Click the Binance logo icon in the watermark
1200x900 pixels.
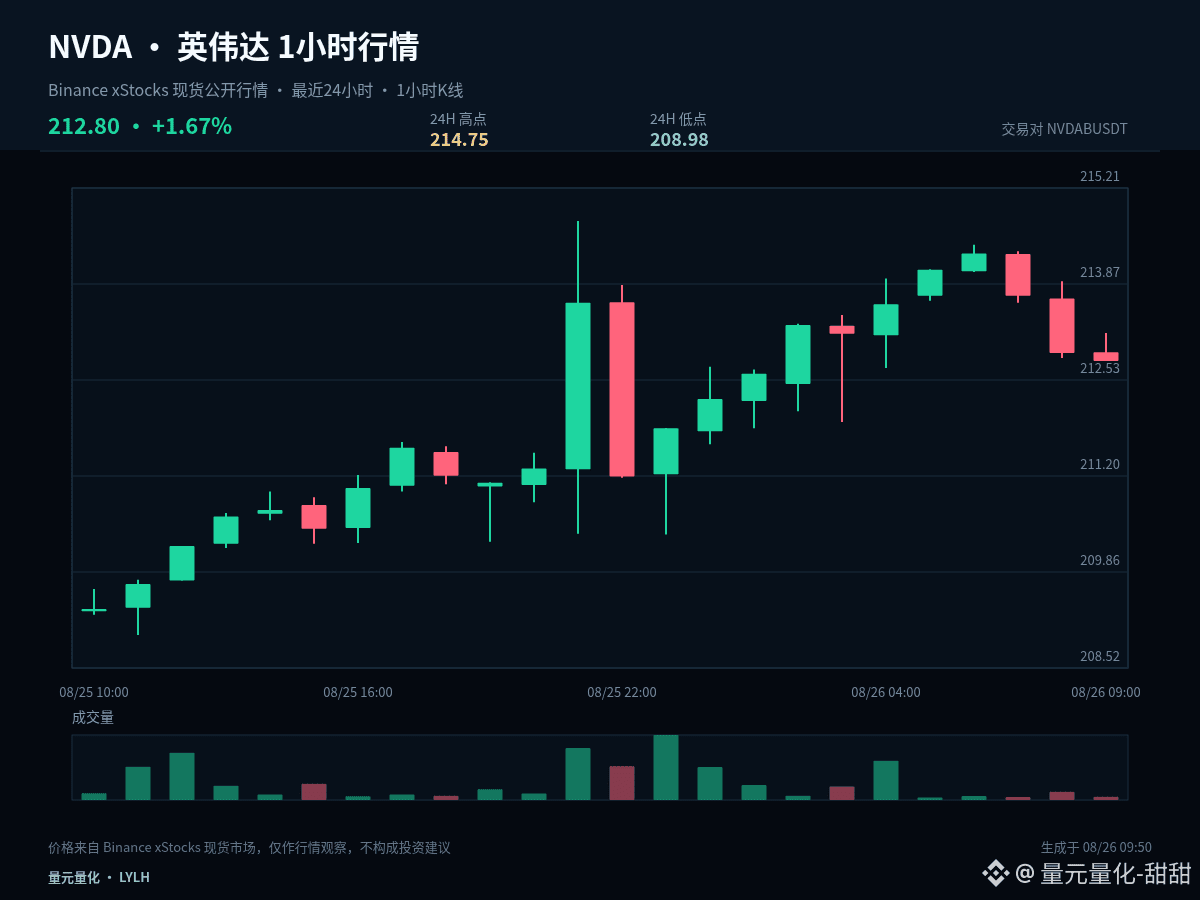[995, 873]
